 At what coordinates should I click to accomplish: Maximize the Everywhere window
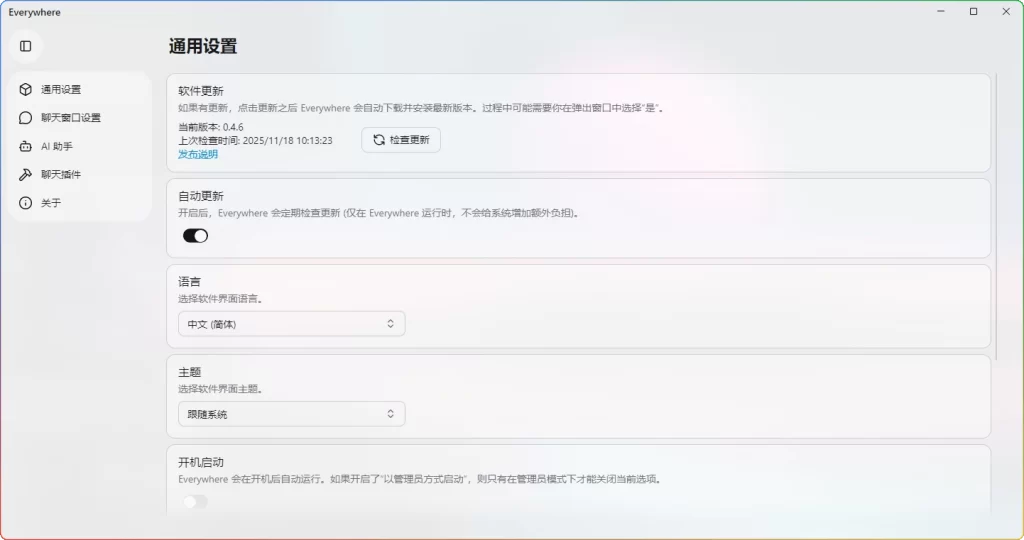[974, 12]
